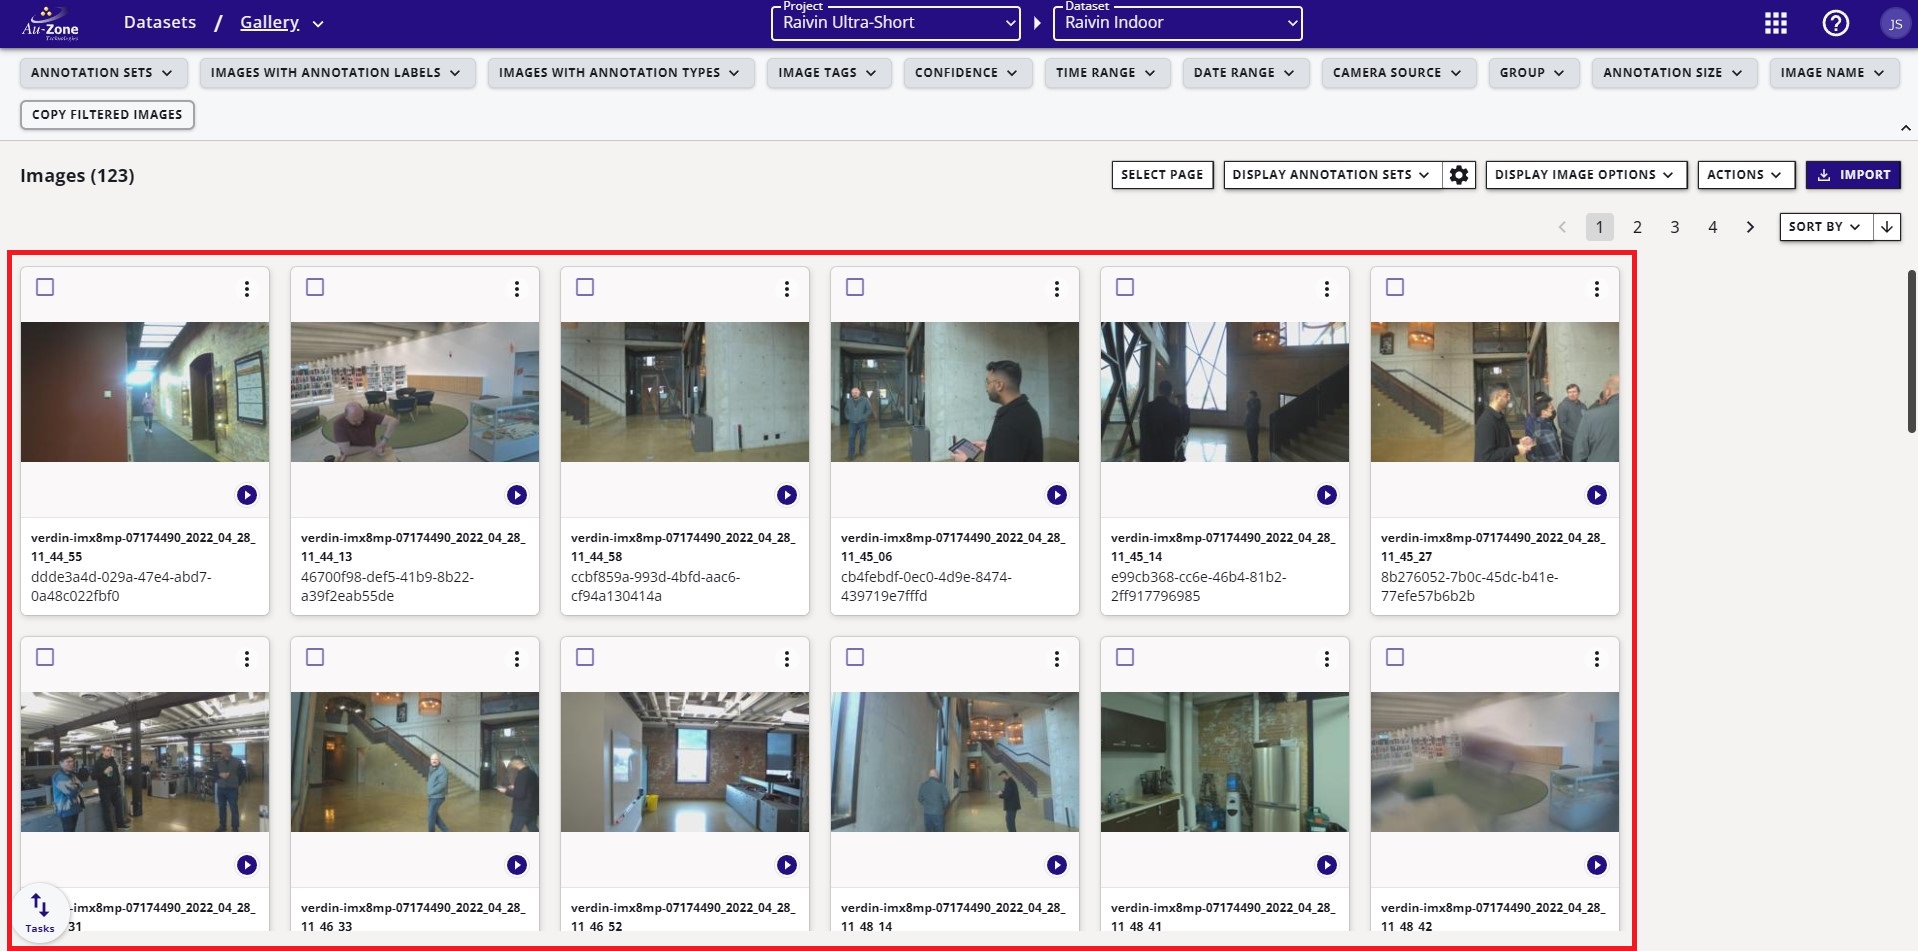Click the Import button
This screenshot has width=1918, height=951.
1853,175
